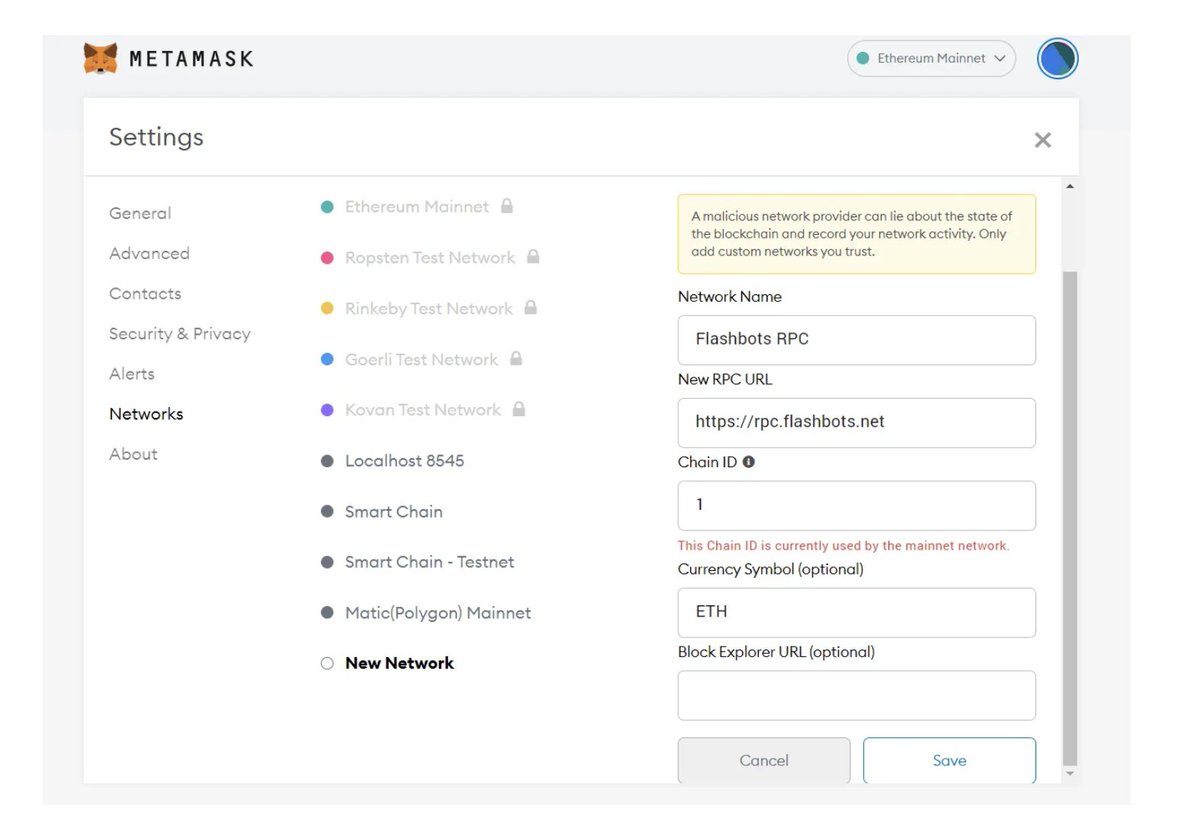Click the Currency Symbol input field
Viewport: 1200px width, 834px height.
[x=857, y=613]
